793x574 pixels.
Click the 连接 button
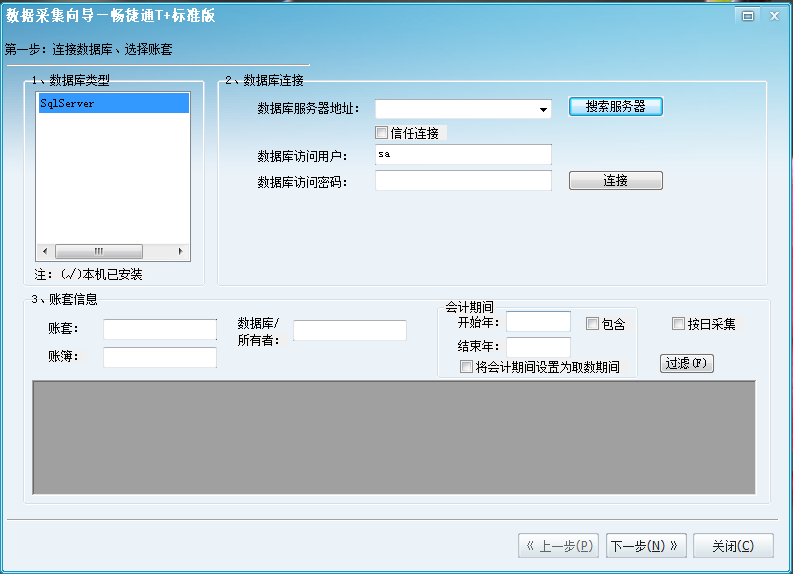pyautogui.click(x=615, y=181)
